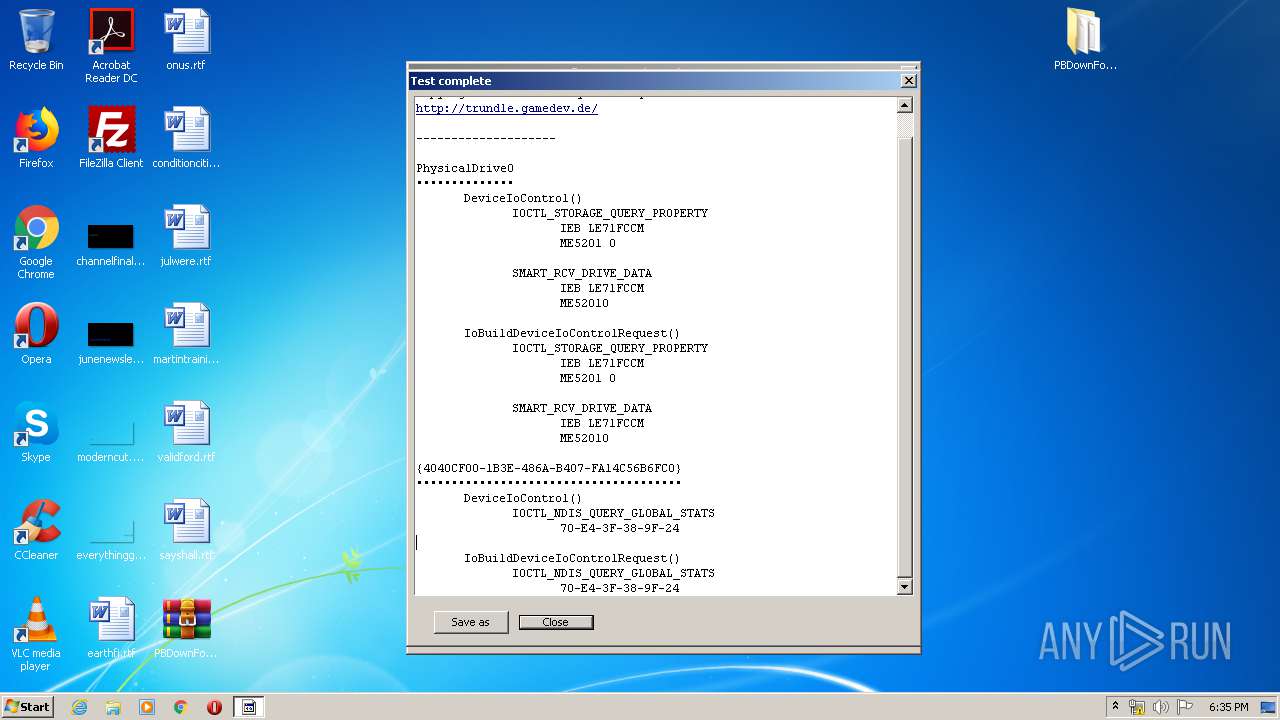Viewport: 1280px width, 720px height.
Task: Select the PBDownFo... WinRAR archive icon
Action: [x=186, y=628]
